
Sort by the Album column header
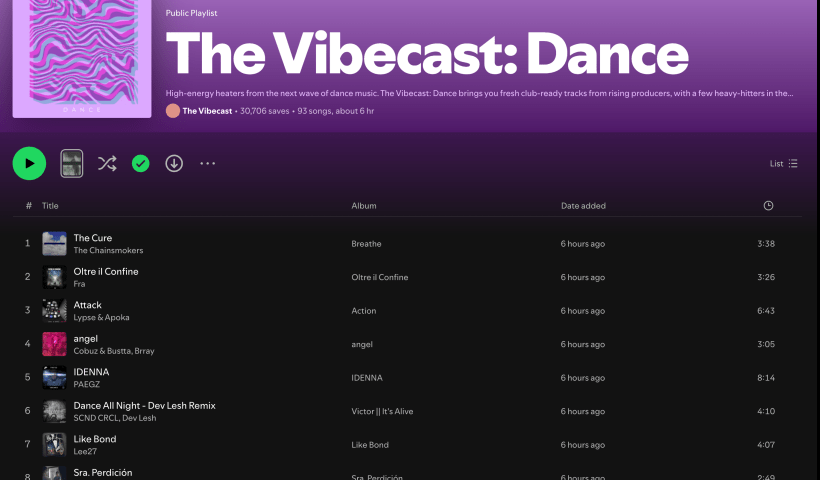(x=363, y=206)
